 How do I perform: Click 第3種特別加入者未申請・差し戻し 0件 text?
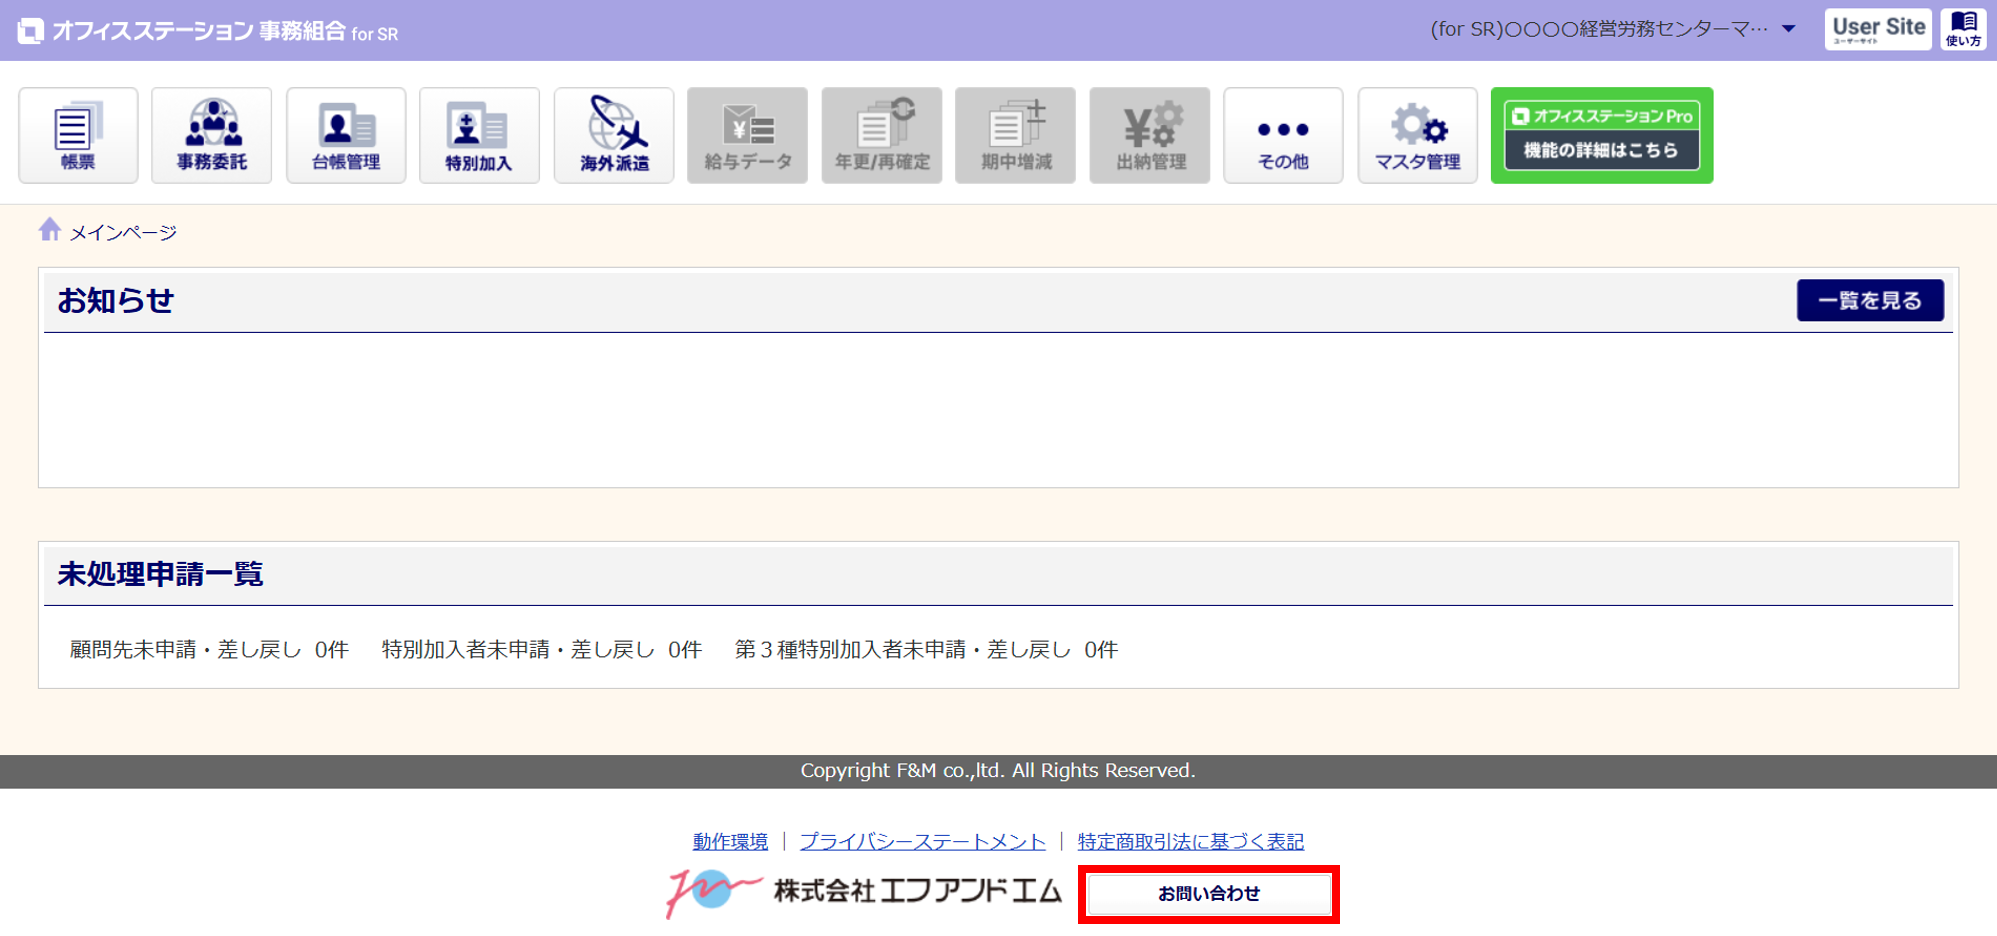(x=926, y=650)
